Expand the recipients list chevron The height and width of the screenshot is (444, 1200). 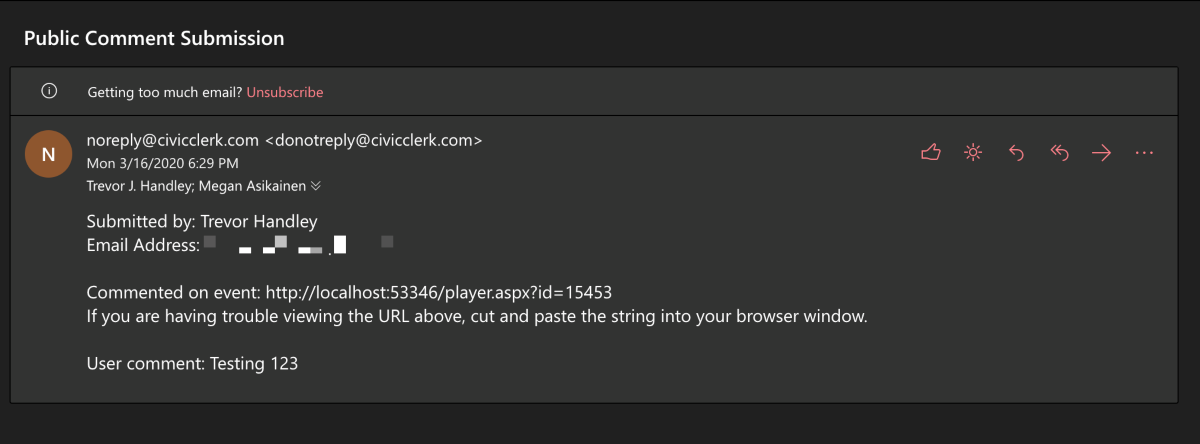[316, 185]
